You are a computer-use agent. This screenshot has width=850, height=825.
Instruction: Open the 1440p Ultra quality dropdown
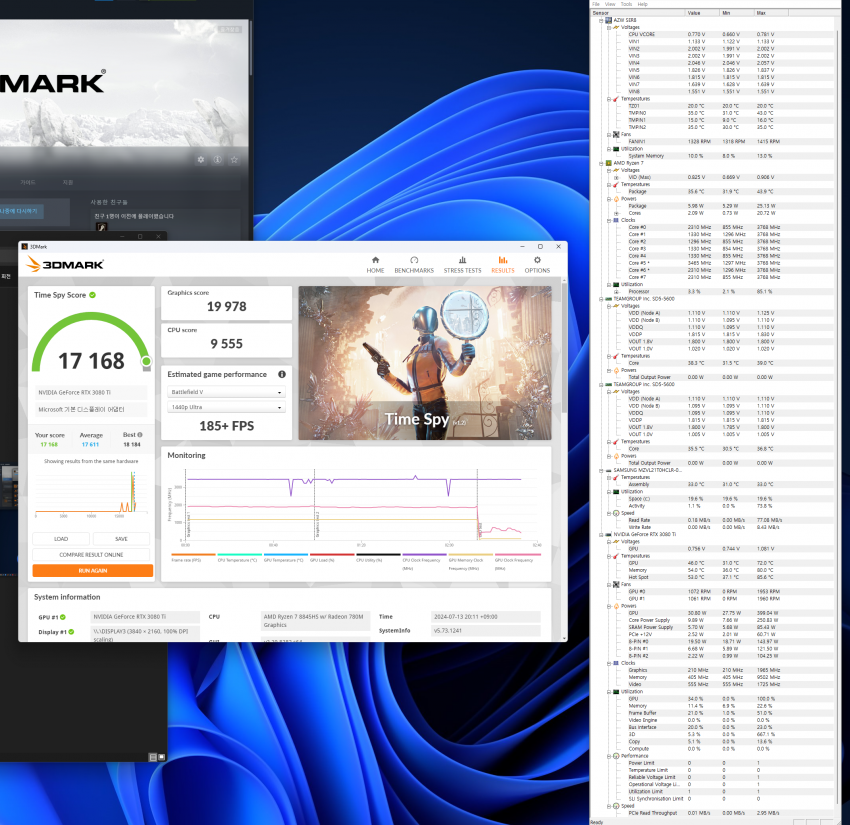click(x=226, y=407)
